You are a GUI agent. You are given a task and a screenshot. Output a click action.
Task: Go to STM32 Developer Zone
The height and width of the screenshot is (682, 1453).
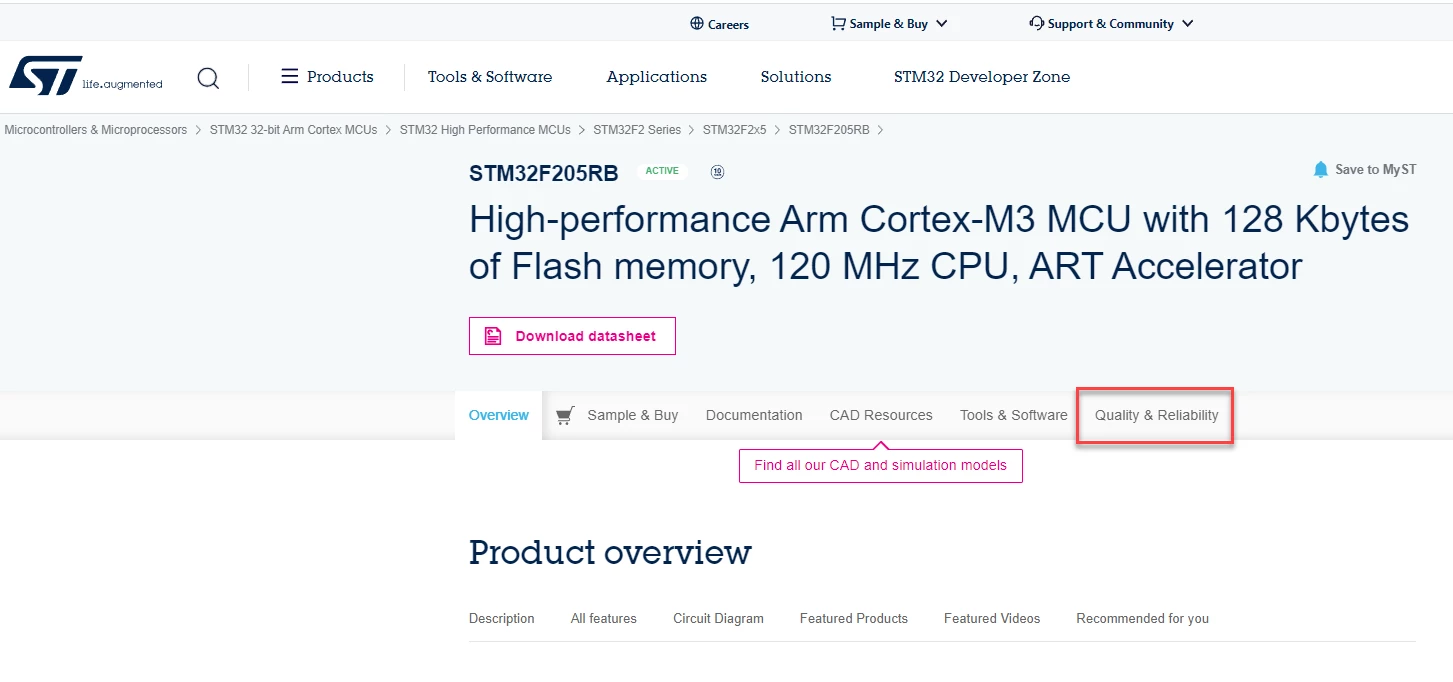[x=982, y=77]
